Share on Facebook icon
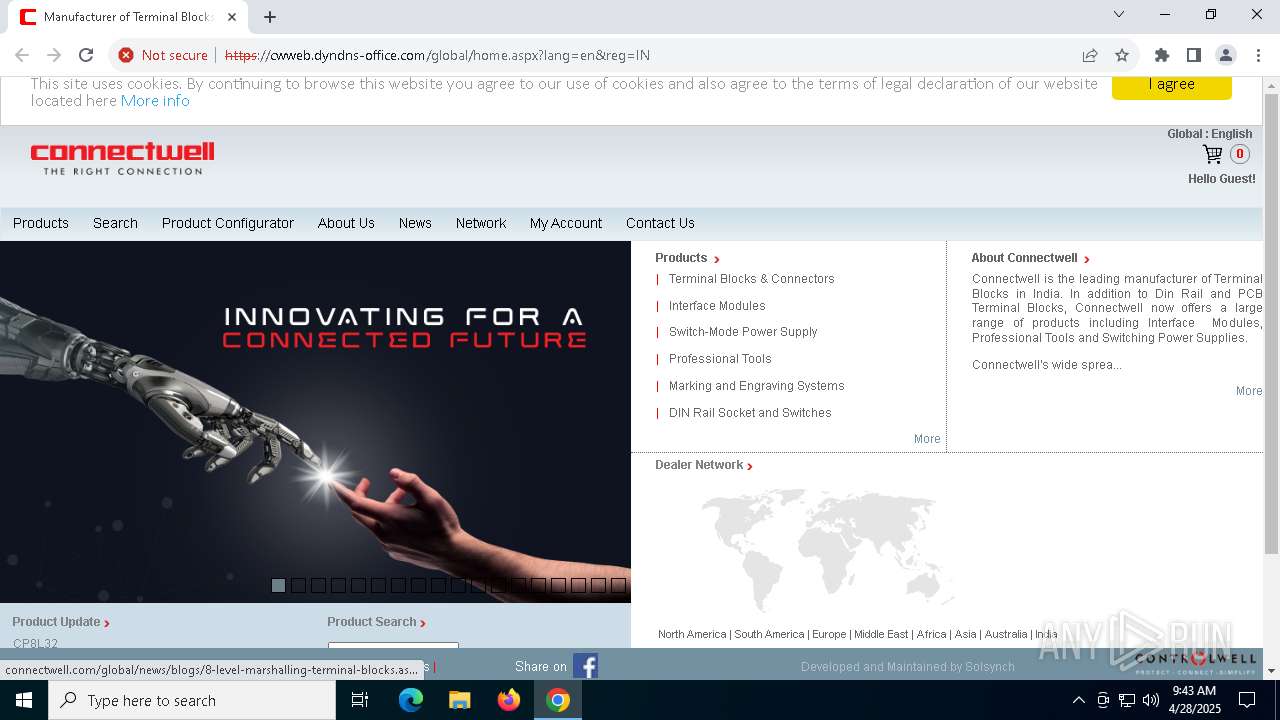Screen dimensions: 1280x720 pos(586,666)
